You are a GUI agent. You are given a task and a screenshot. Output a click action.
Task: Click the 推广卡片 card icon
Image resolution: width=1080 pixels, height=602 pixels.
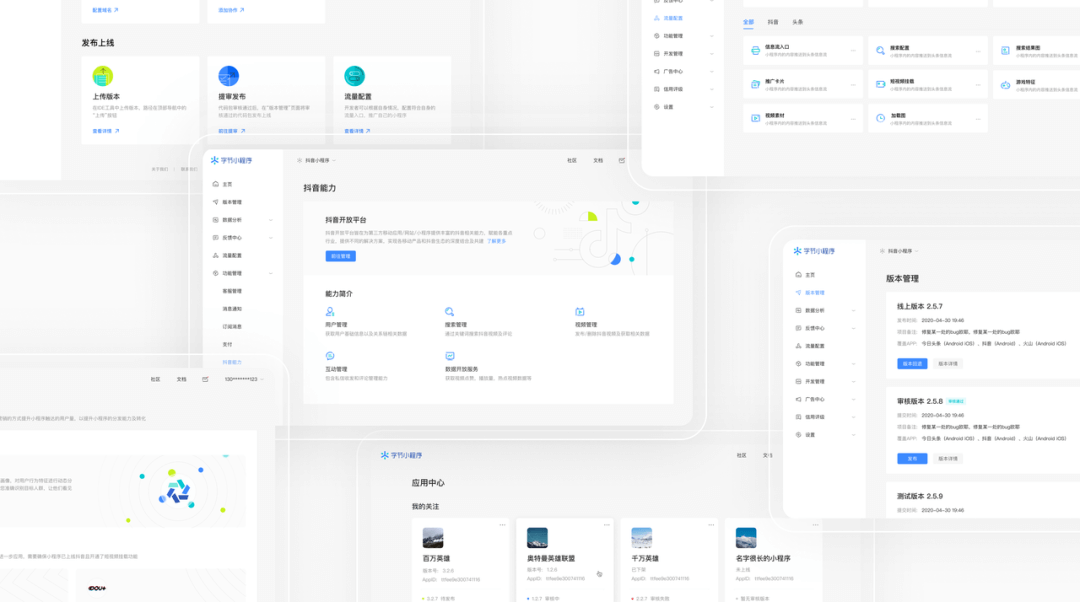(x=756, y=84)
